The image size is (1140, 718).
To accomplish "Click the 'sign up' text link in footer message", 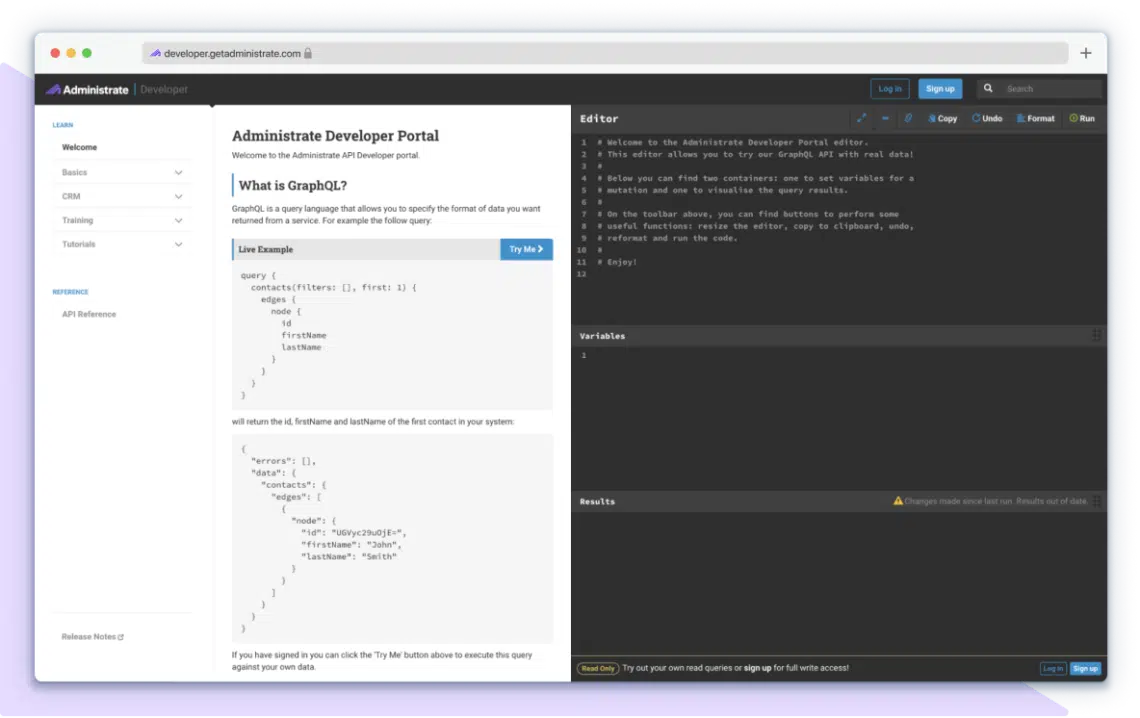I will pyautogui.click(x=757, y=668).
